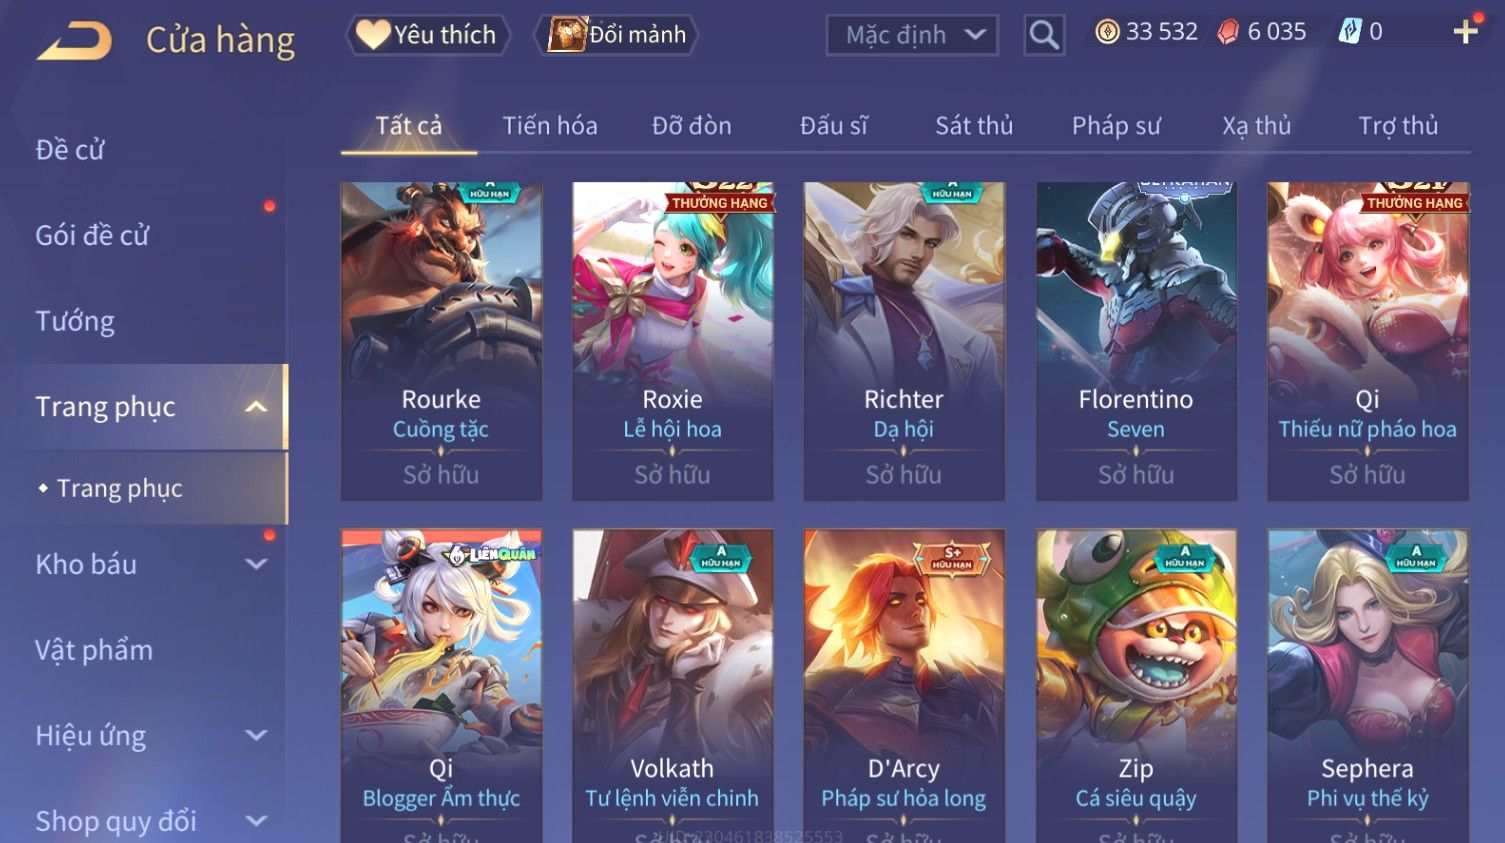Open Tướng in the sidebar

point(75,321)
